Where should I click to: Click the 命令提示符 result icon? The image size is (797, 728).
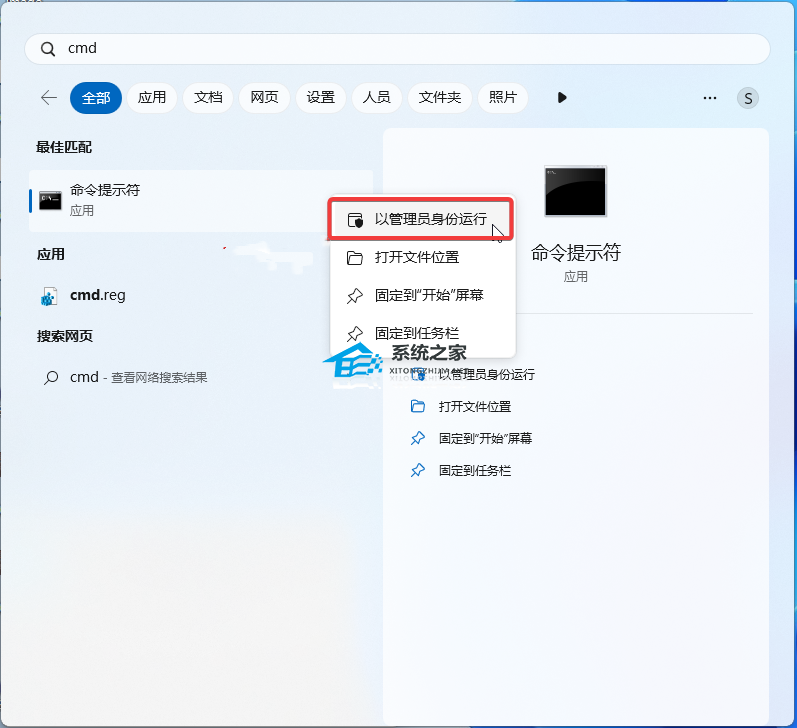tap(50, 200)
